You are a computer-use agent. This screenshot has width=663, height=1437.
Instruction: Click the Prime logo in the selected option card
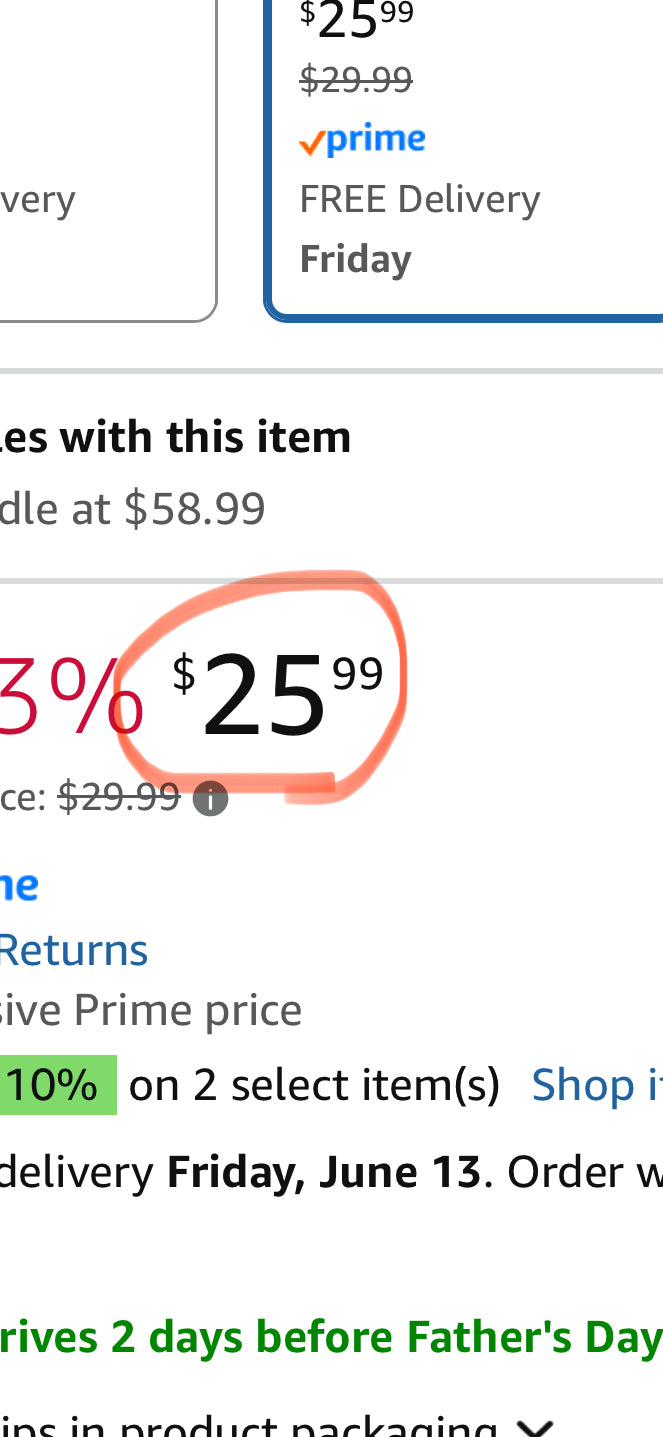362,141
